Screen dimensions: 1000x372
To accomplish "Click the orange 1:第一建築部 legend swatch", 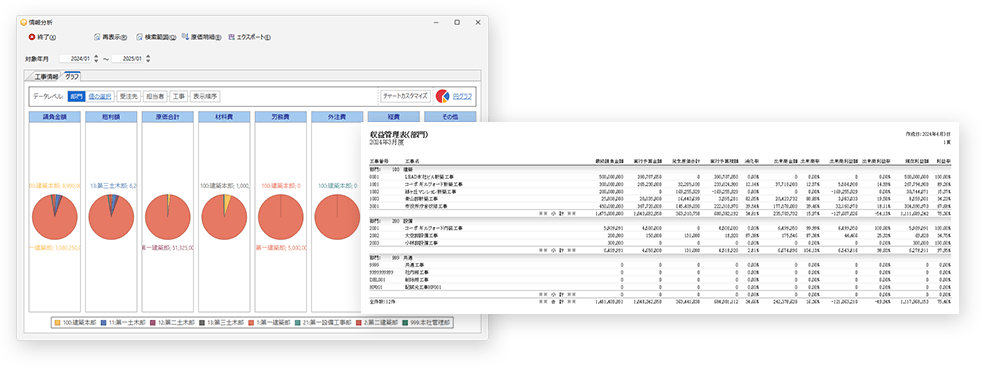I will click(x=251, y=324).
